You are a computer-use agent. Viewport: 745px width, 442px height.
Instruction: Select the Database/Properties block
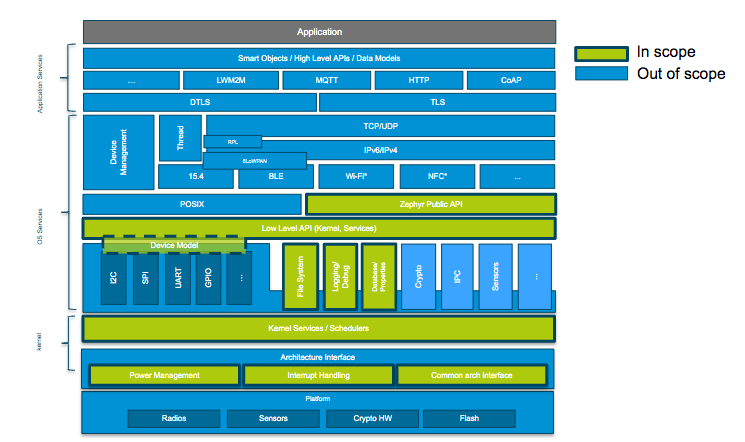click(x=379, y=277)
